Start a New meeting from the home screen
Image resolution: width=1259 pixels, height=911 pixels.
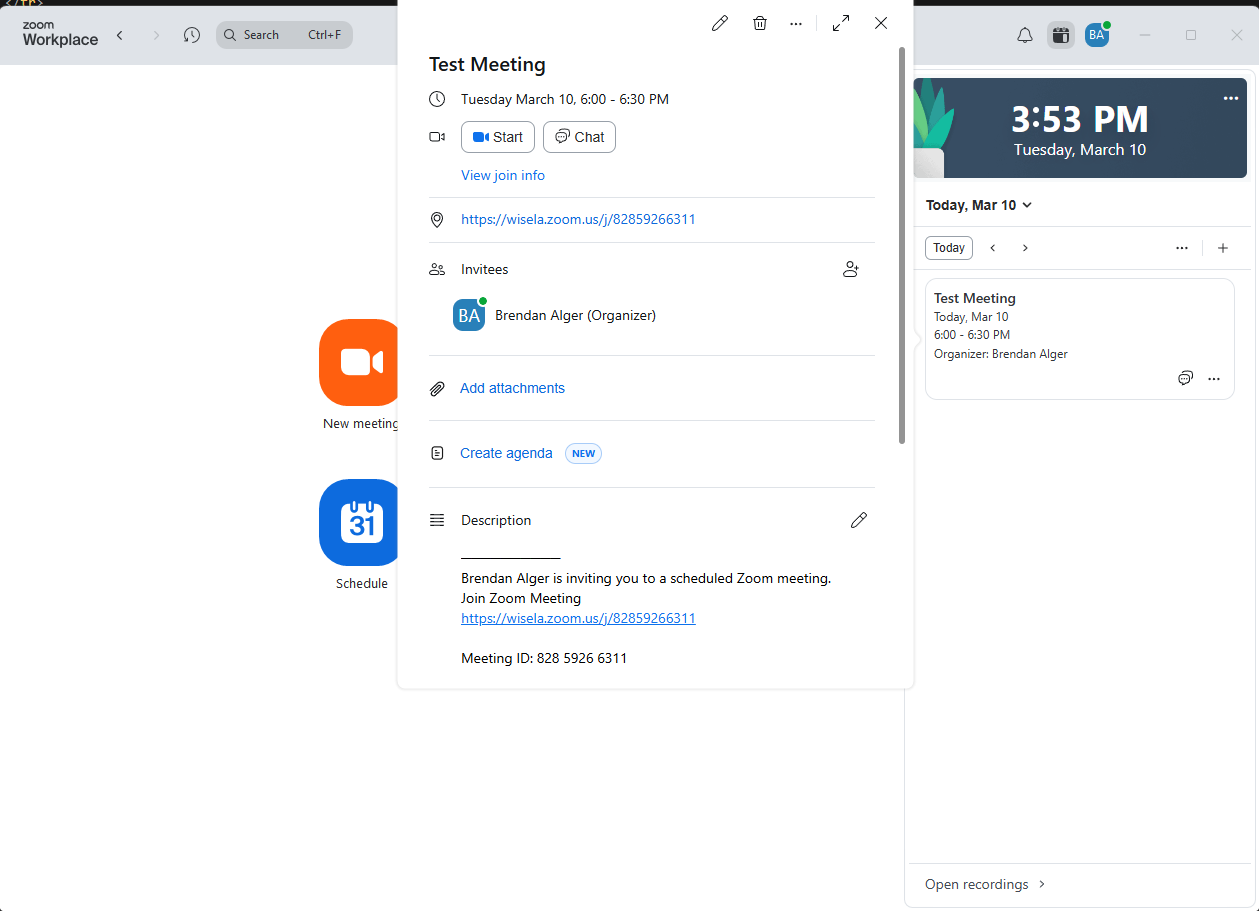point(360,363)
